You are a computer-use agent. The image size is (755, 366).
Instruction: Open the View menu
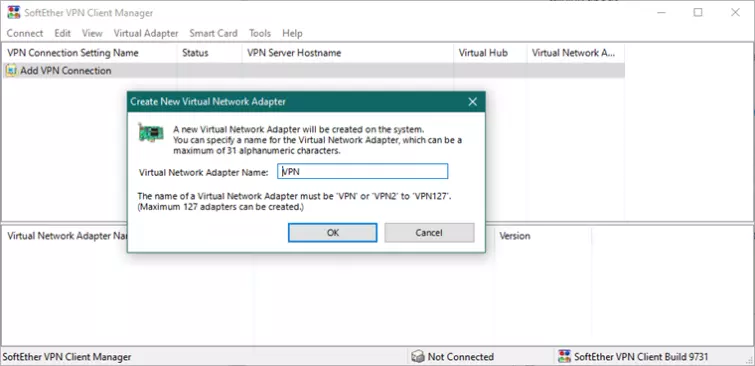(92, 33)
